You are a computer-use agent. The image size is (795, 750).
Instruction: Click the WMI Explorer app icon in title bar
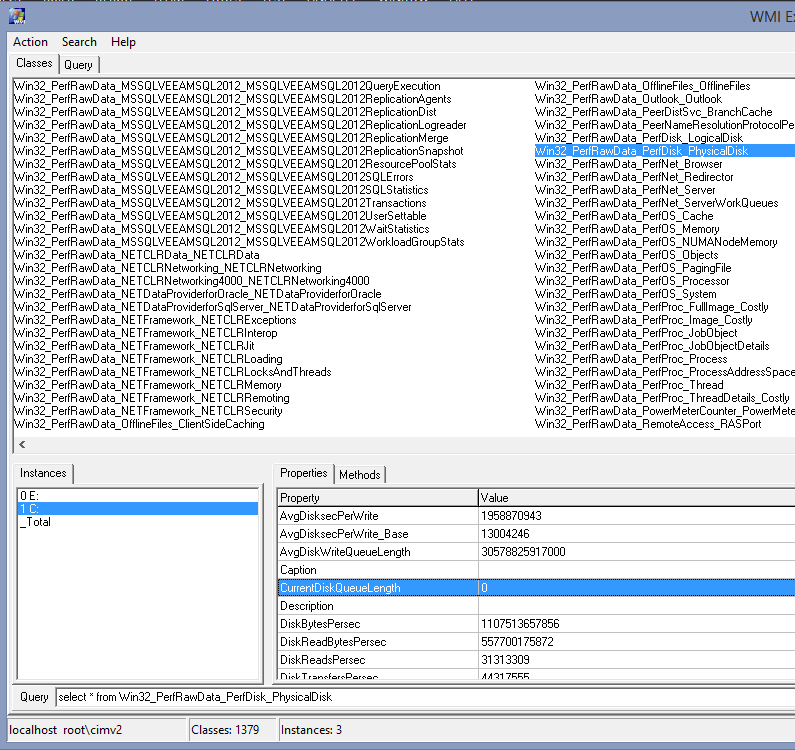17,16
